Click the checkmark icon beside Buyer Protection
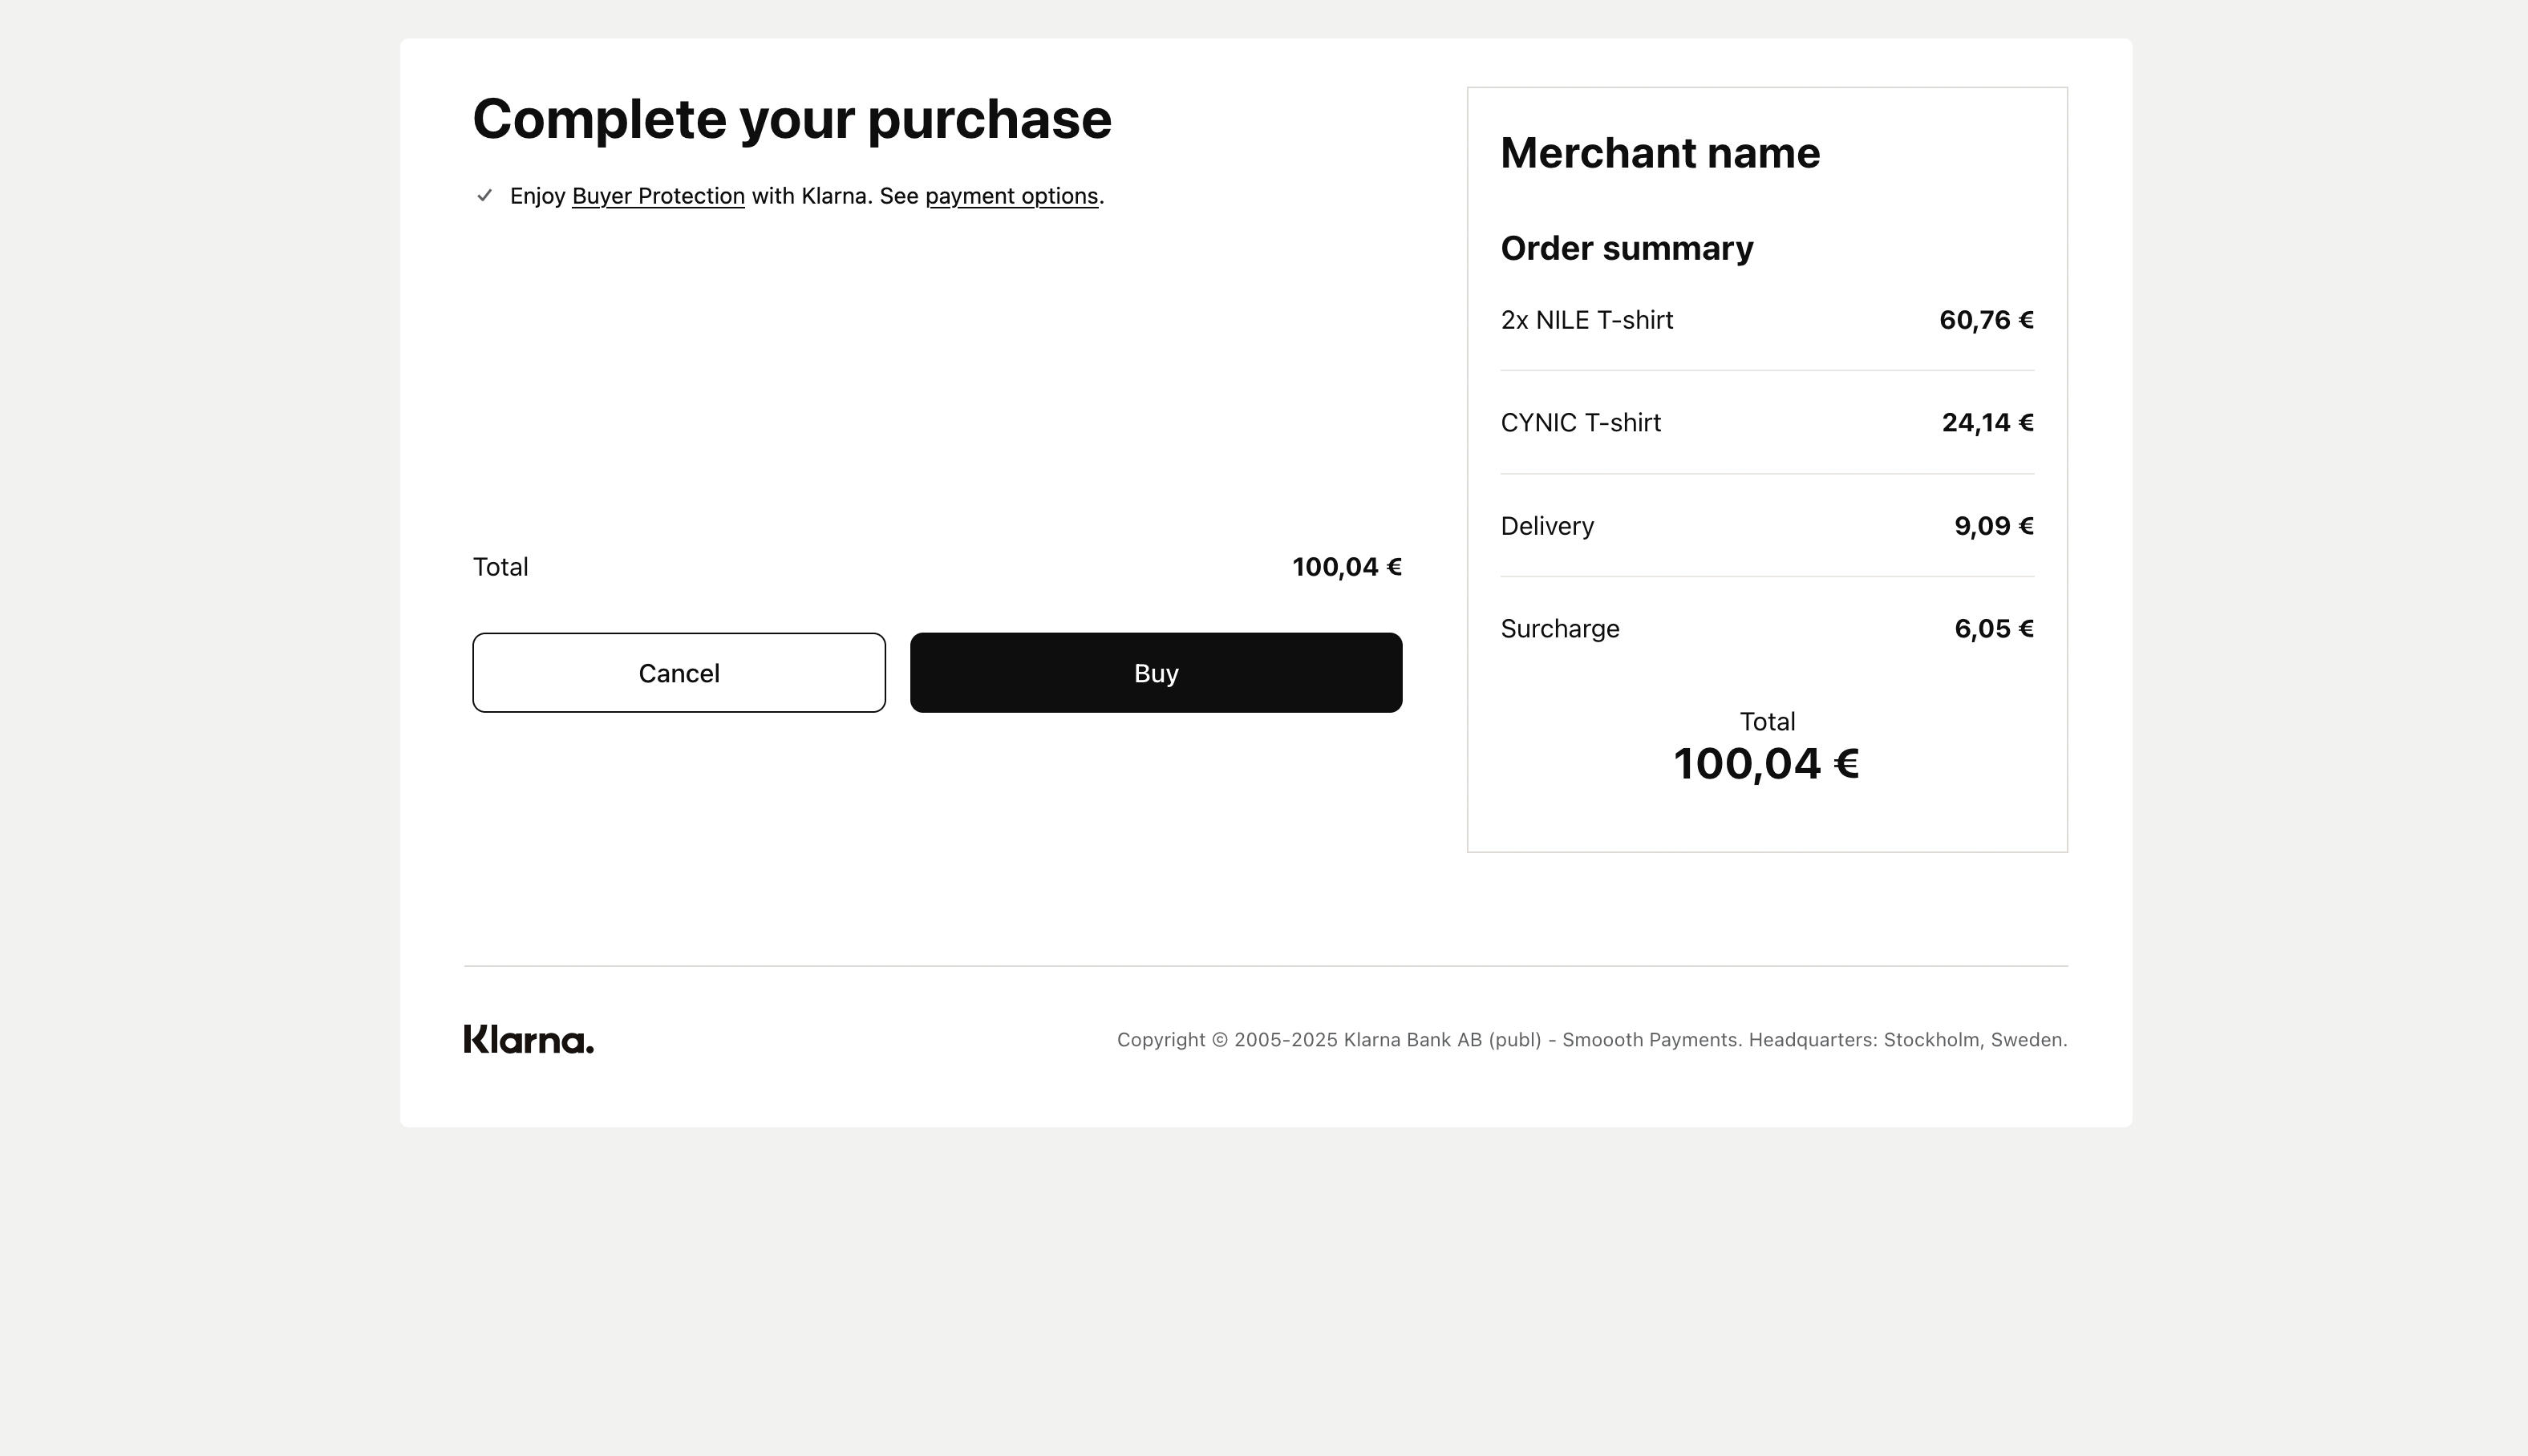Screen dimensions: 2528x1456 [x=485, y=195]
